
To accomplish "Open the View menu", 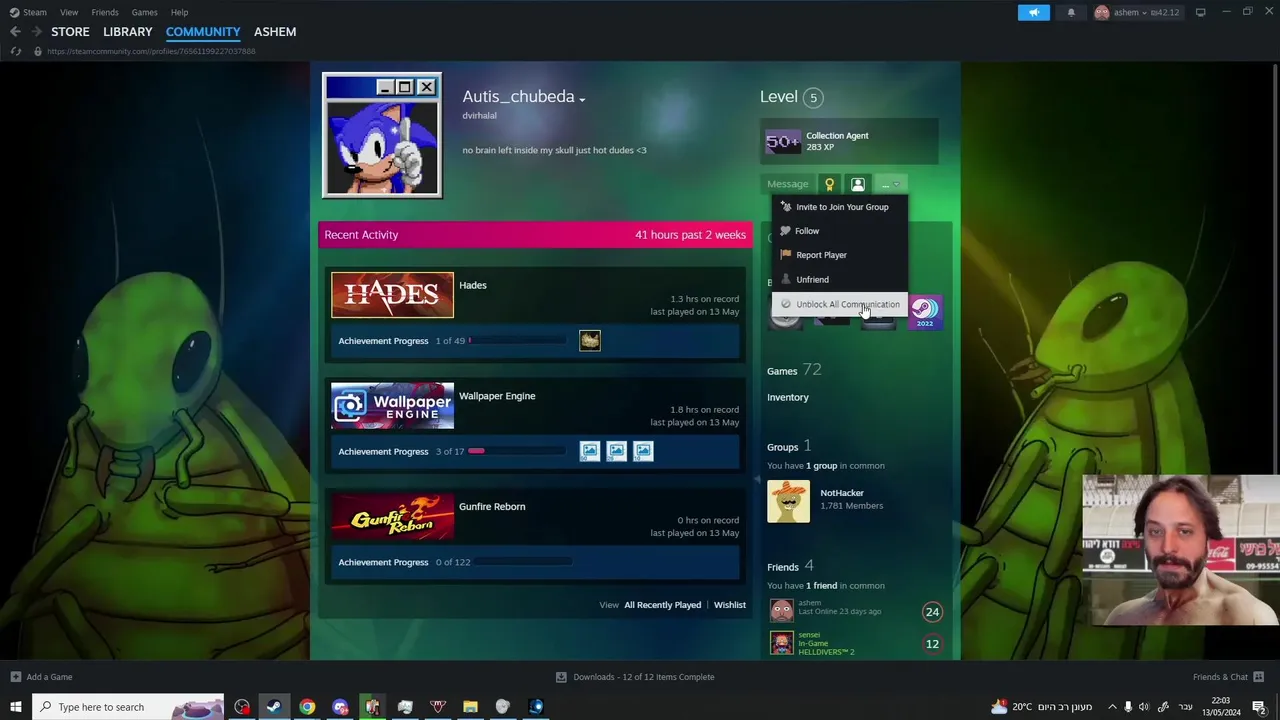I will coord(69,12).
